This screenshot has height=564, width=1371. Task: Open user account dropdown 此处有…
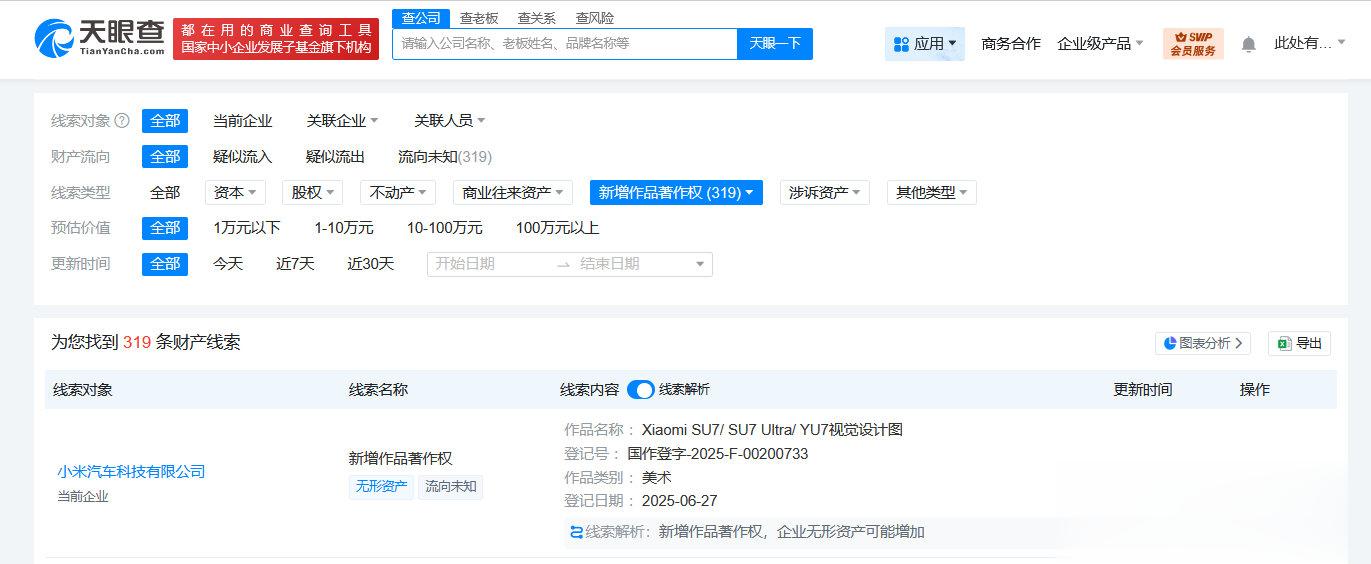coord(1310,43)
